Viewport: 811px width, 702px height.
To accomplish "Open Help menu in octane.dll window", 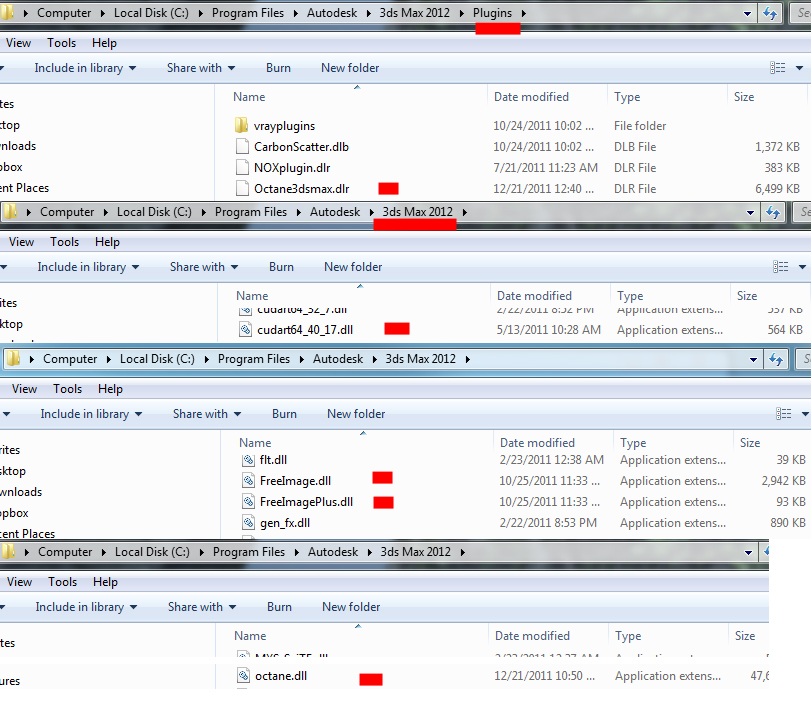I will point(106,582).
